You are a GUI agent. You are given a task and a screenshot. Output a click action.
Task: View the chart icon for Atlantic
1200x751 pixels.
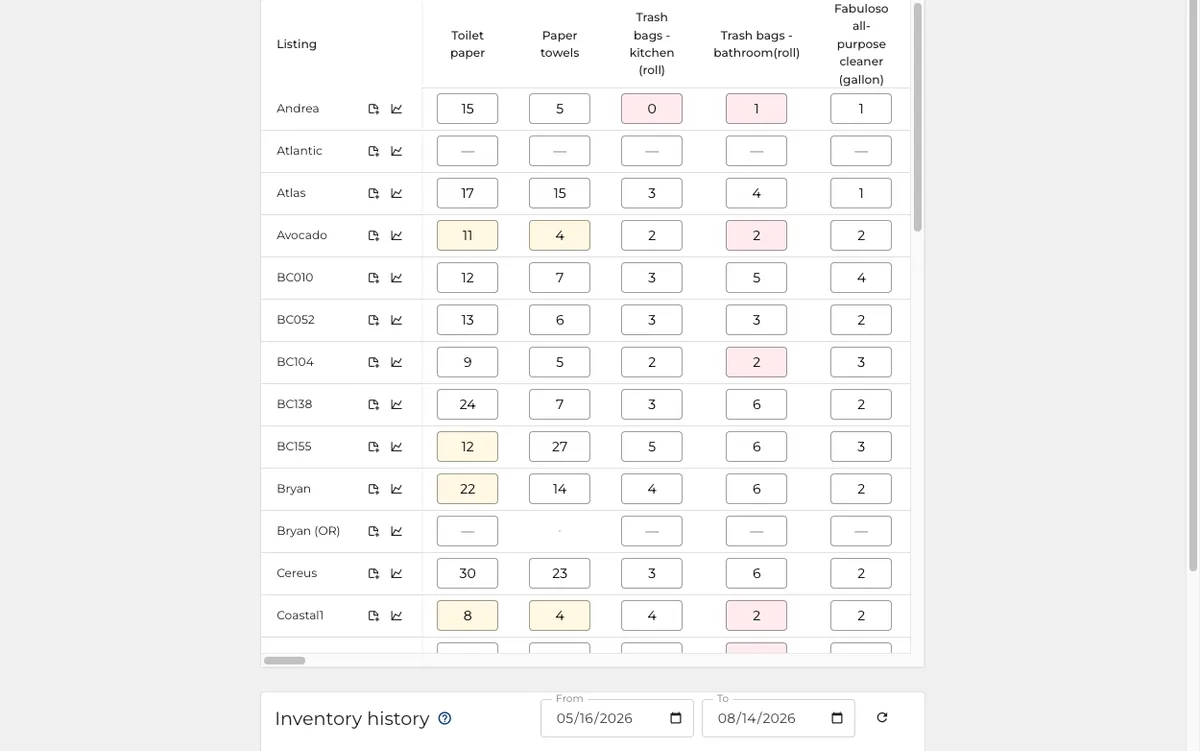click(396, 151)
